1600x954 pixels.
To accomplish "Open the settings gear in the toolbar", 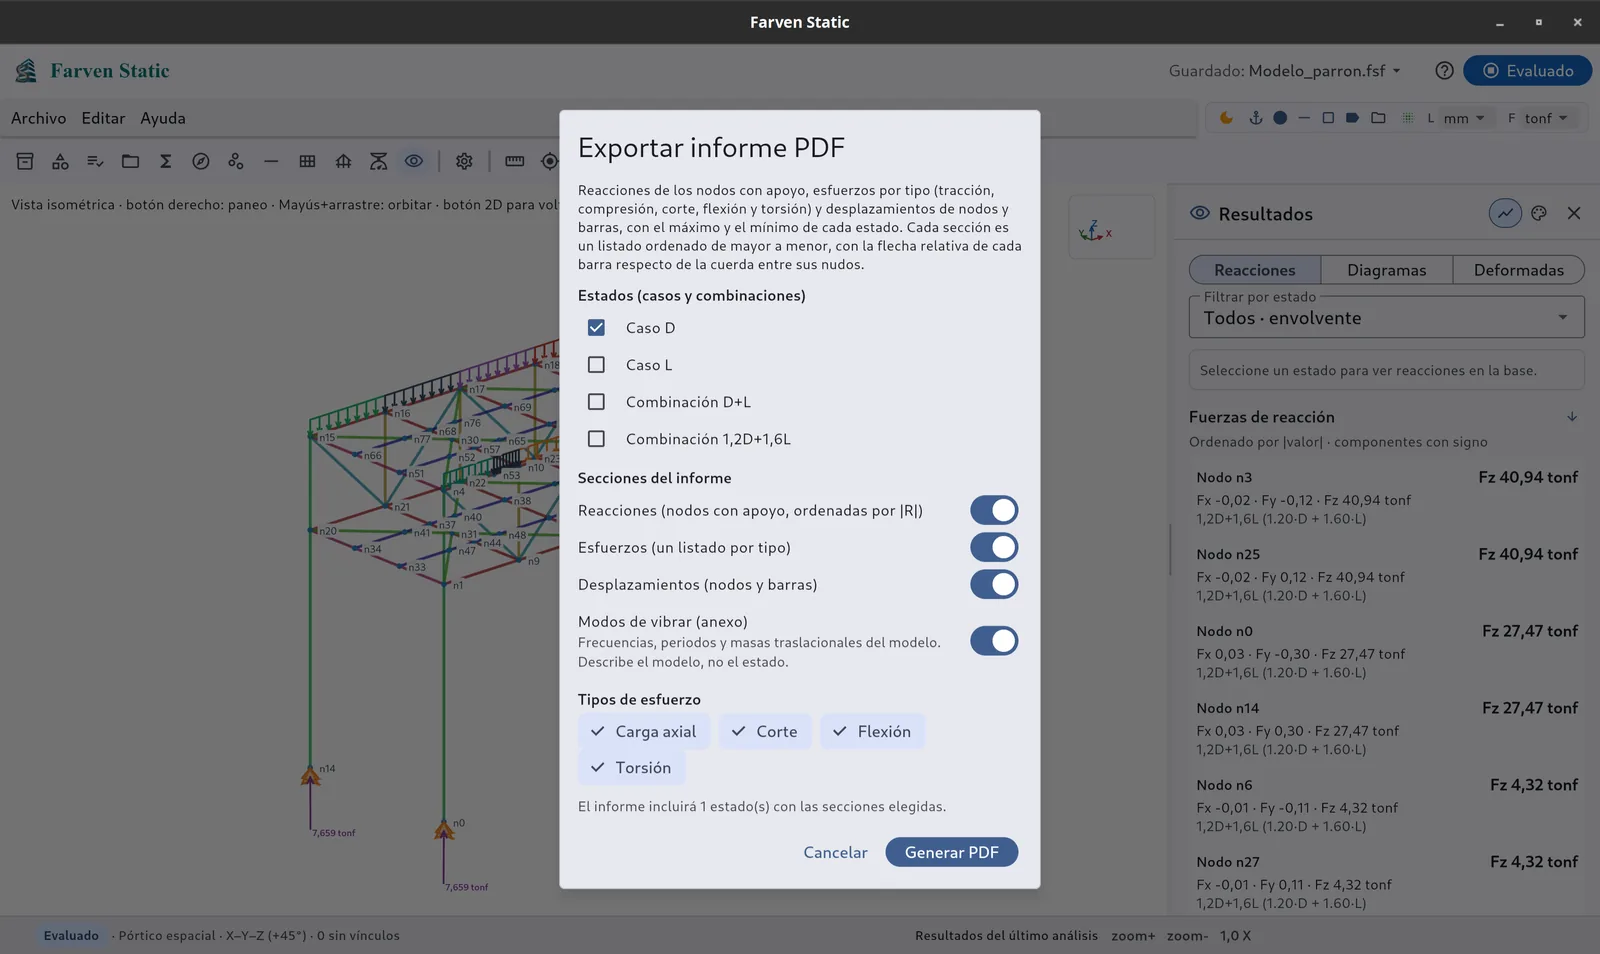I will [x=464, y=161].
